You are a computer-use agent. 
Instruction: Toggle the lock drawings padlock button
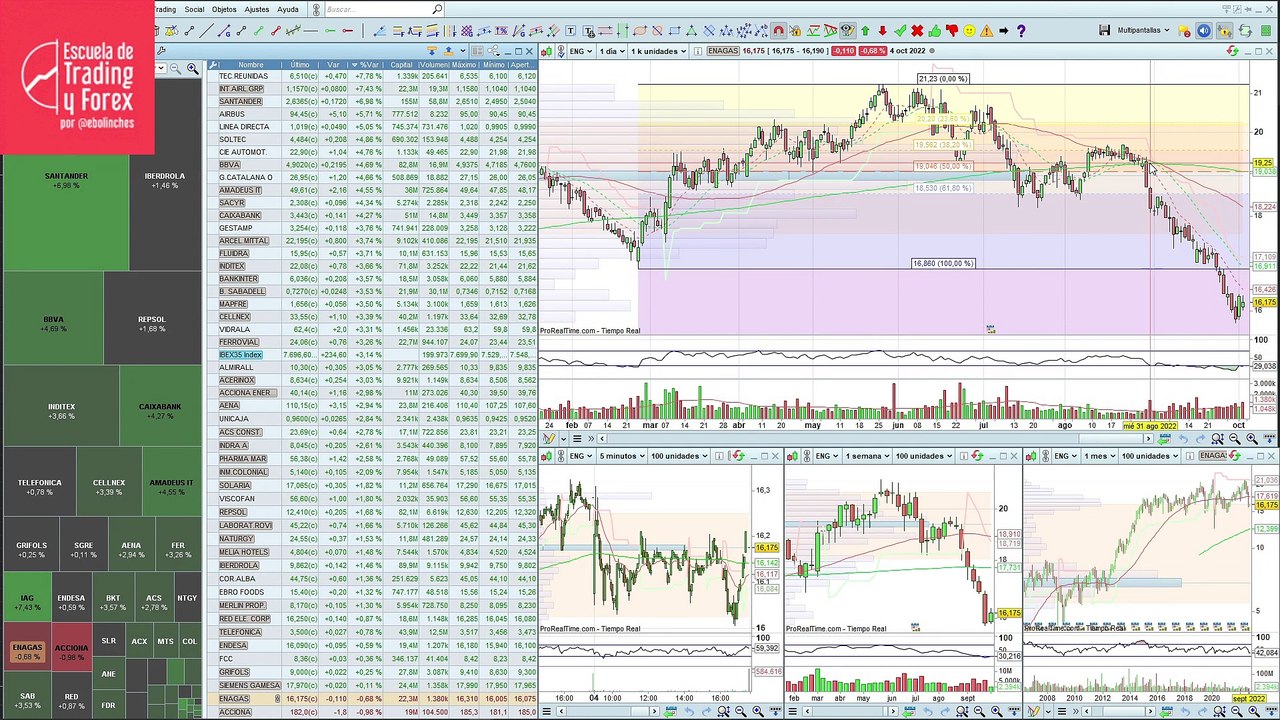pos(795,31)
